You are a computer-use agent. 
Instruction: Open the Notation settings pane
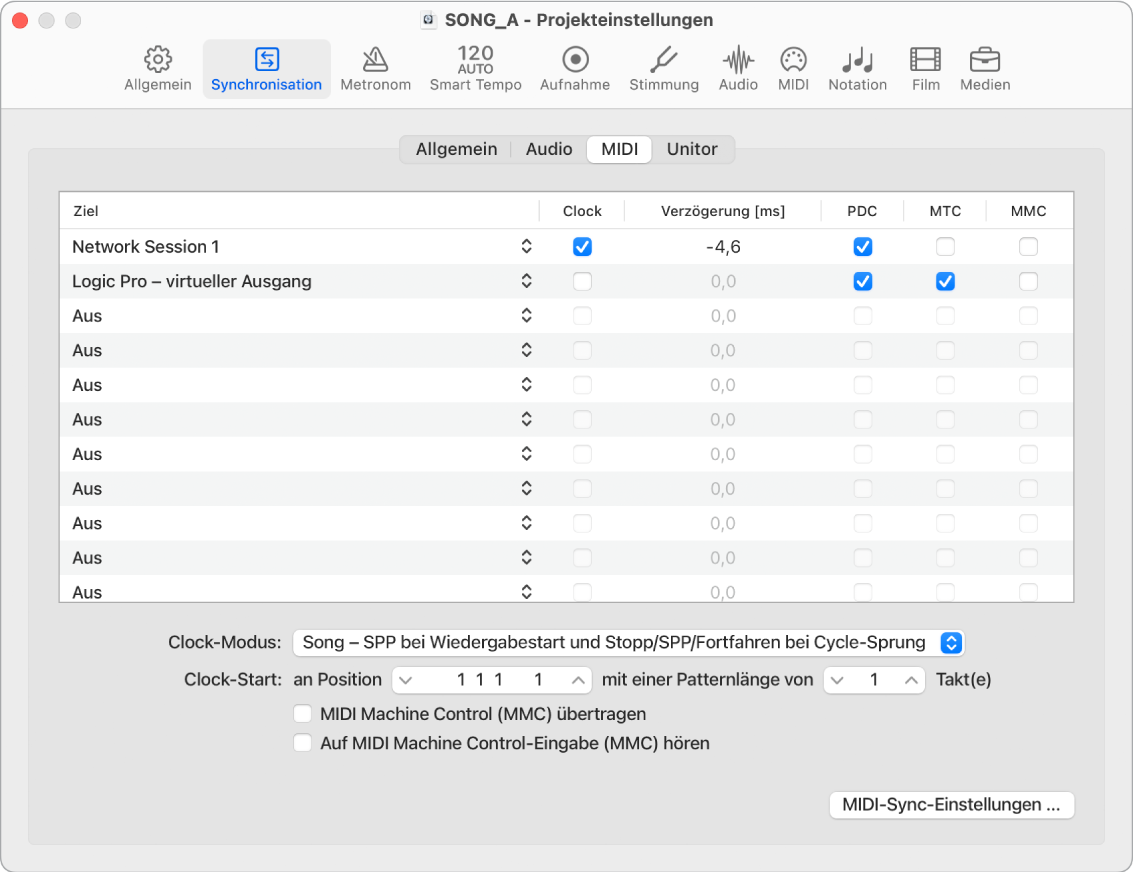tap(857, 69)
